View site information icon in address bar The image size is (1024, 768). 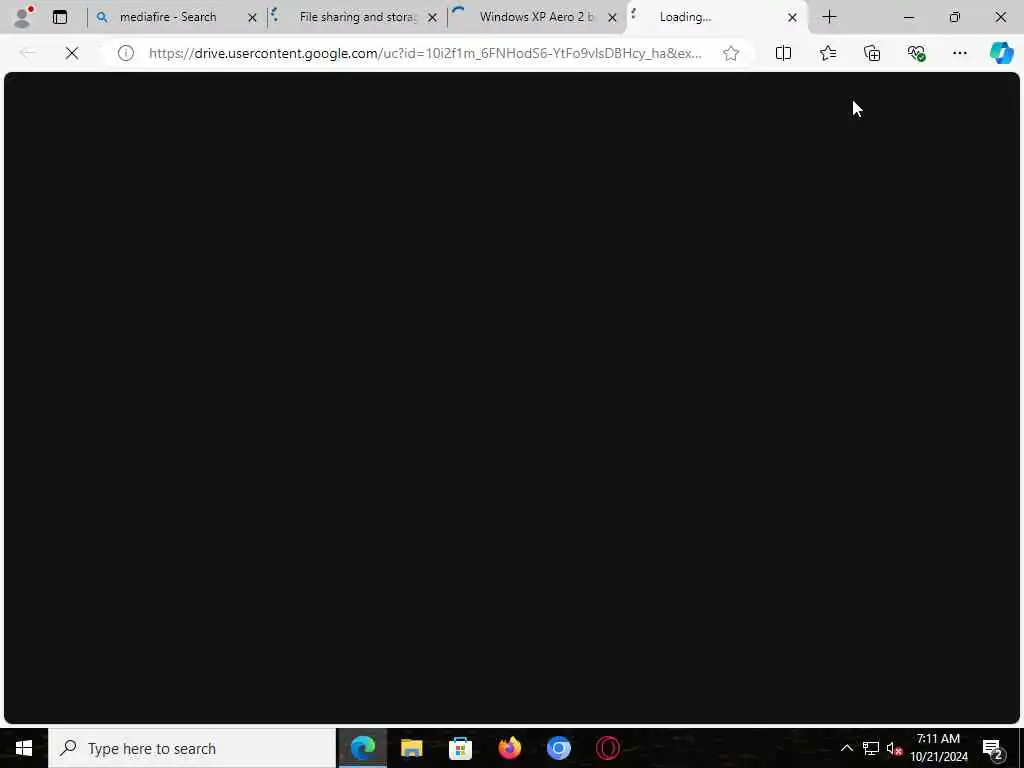pyautogui.click(x=125, y=53)
